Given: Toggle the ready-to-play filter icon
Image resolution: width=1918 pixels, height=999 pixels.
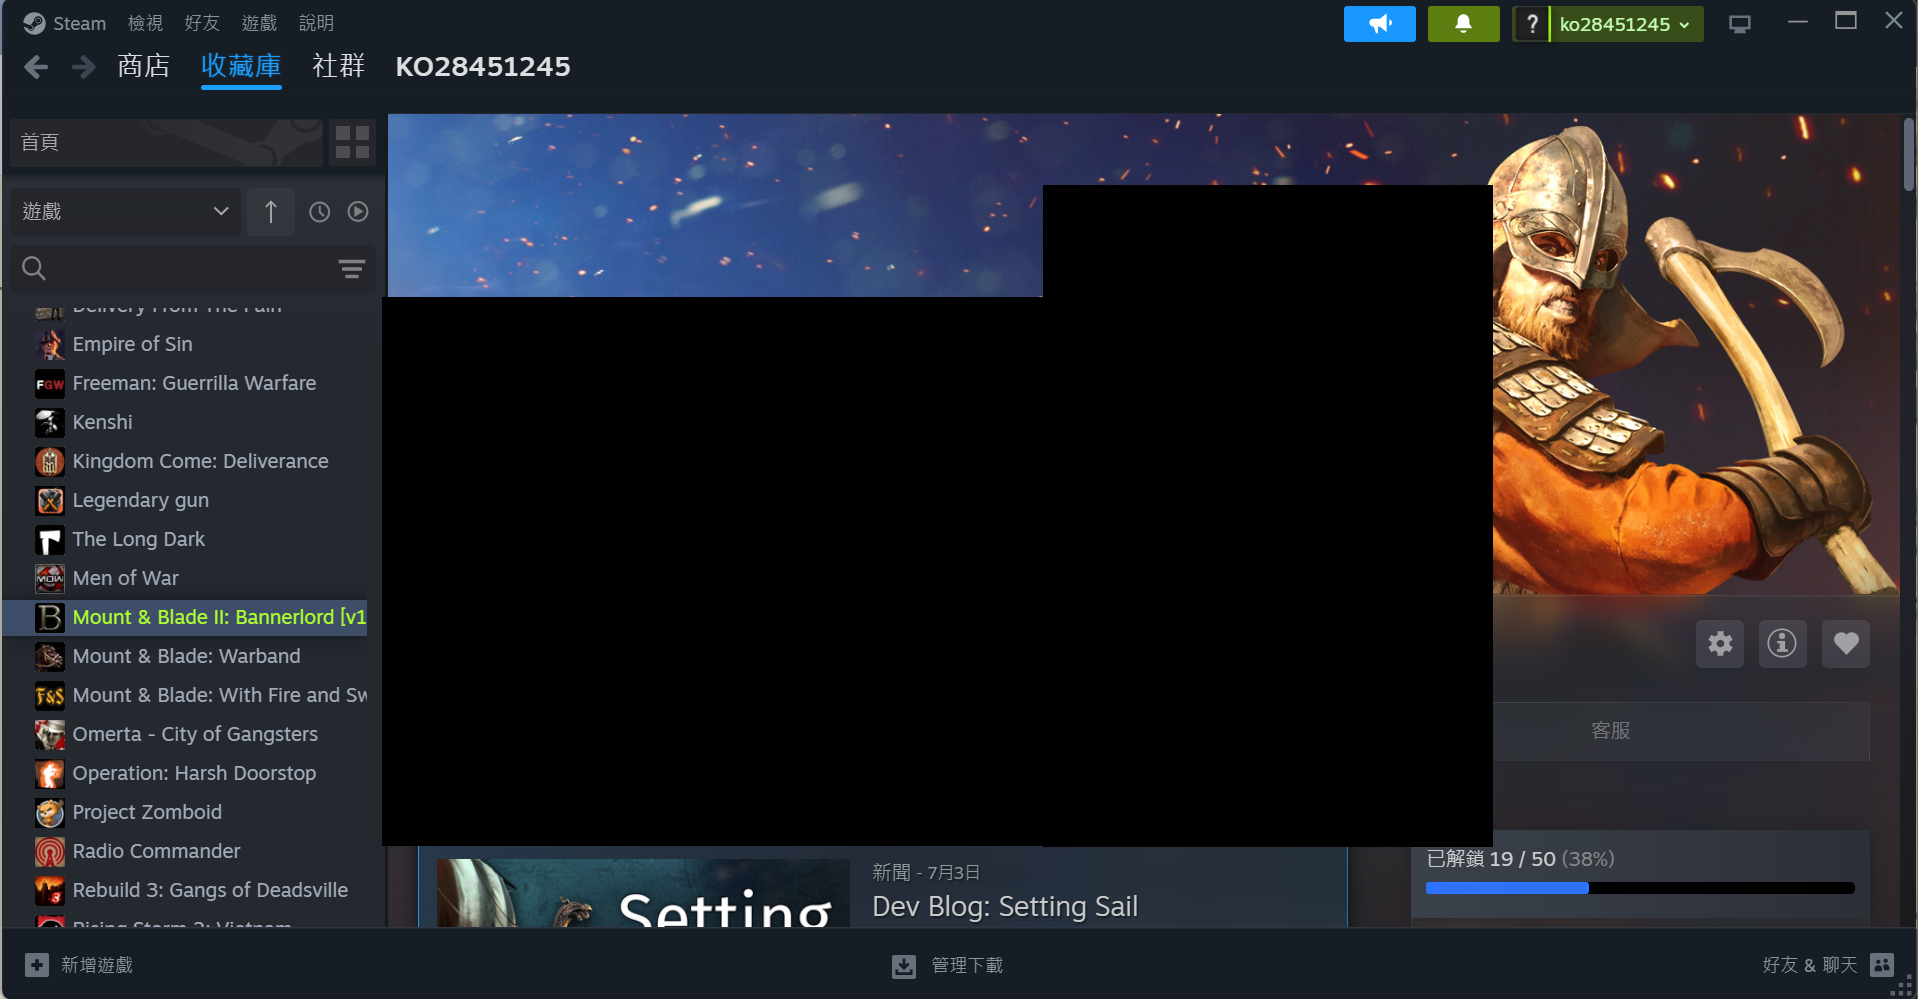Looking at the screenshot, I should pos(358,212).
